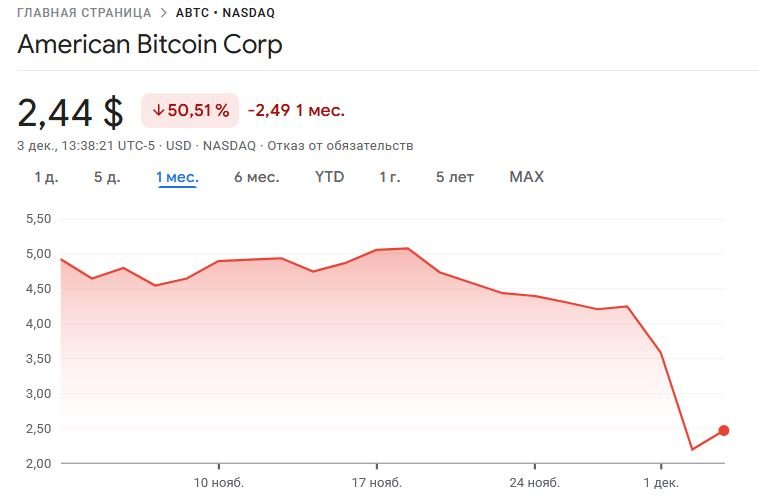759x503 pixels.
Task: Click the 1 дек. date axis label
Action: 660,484
